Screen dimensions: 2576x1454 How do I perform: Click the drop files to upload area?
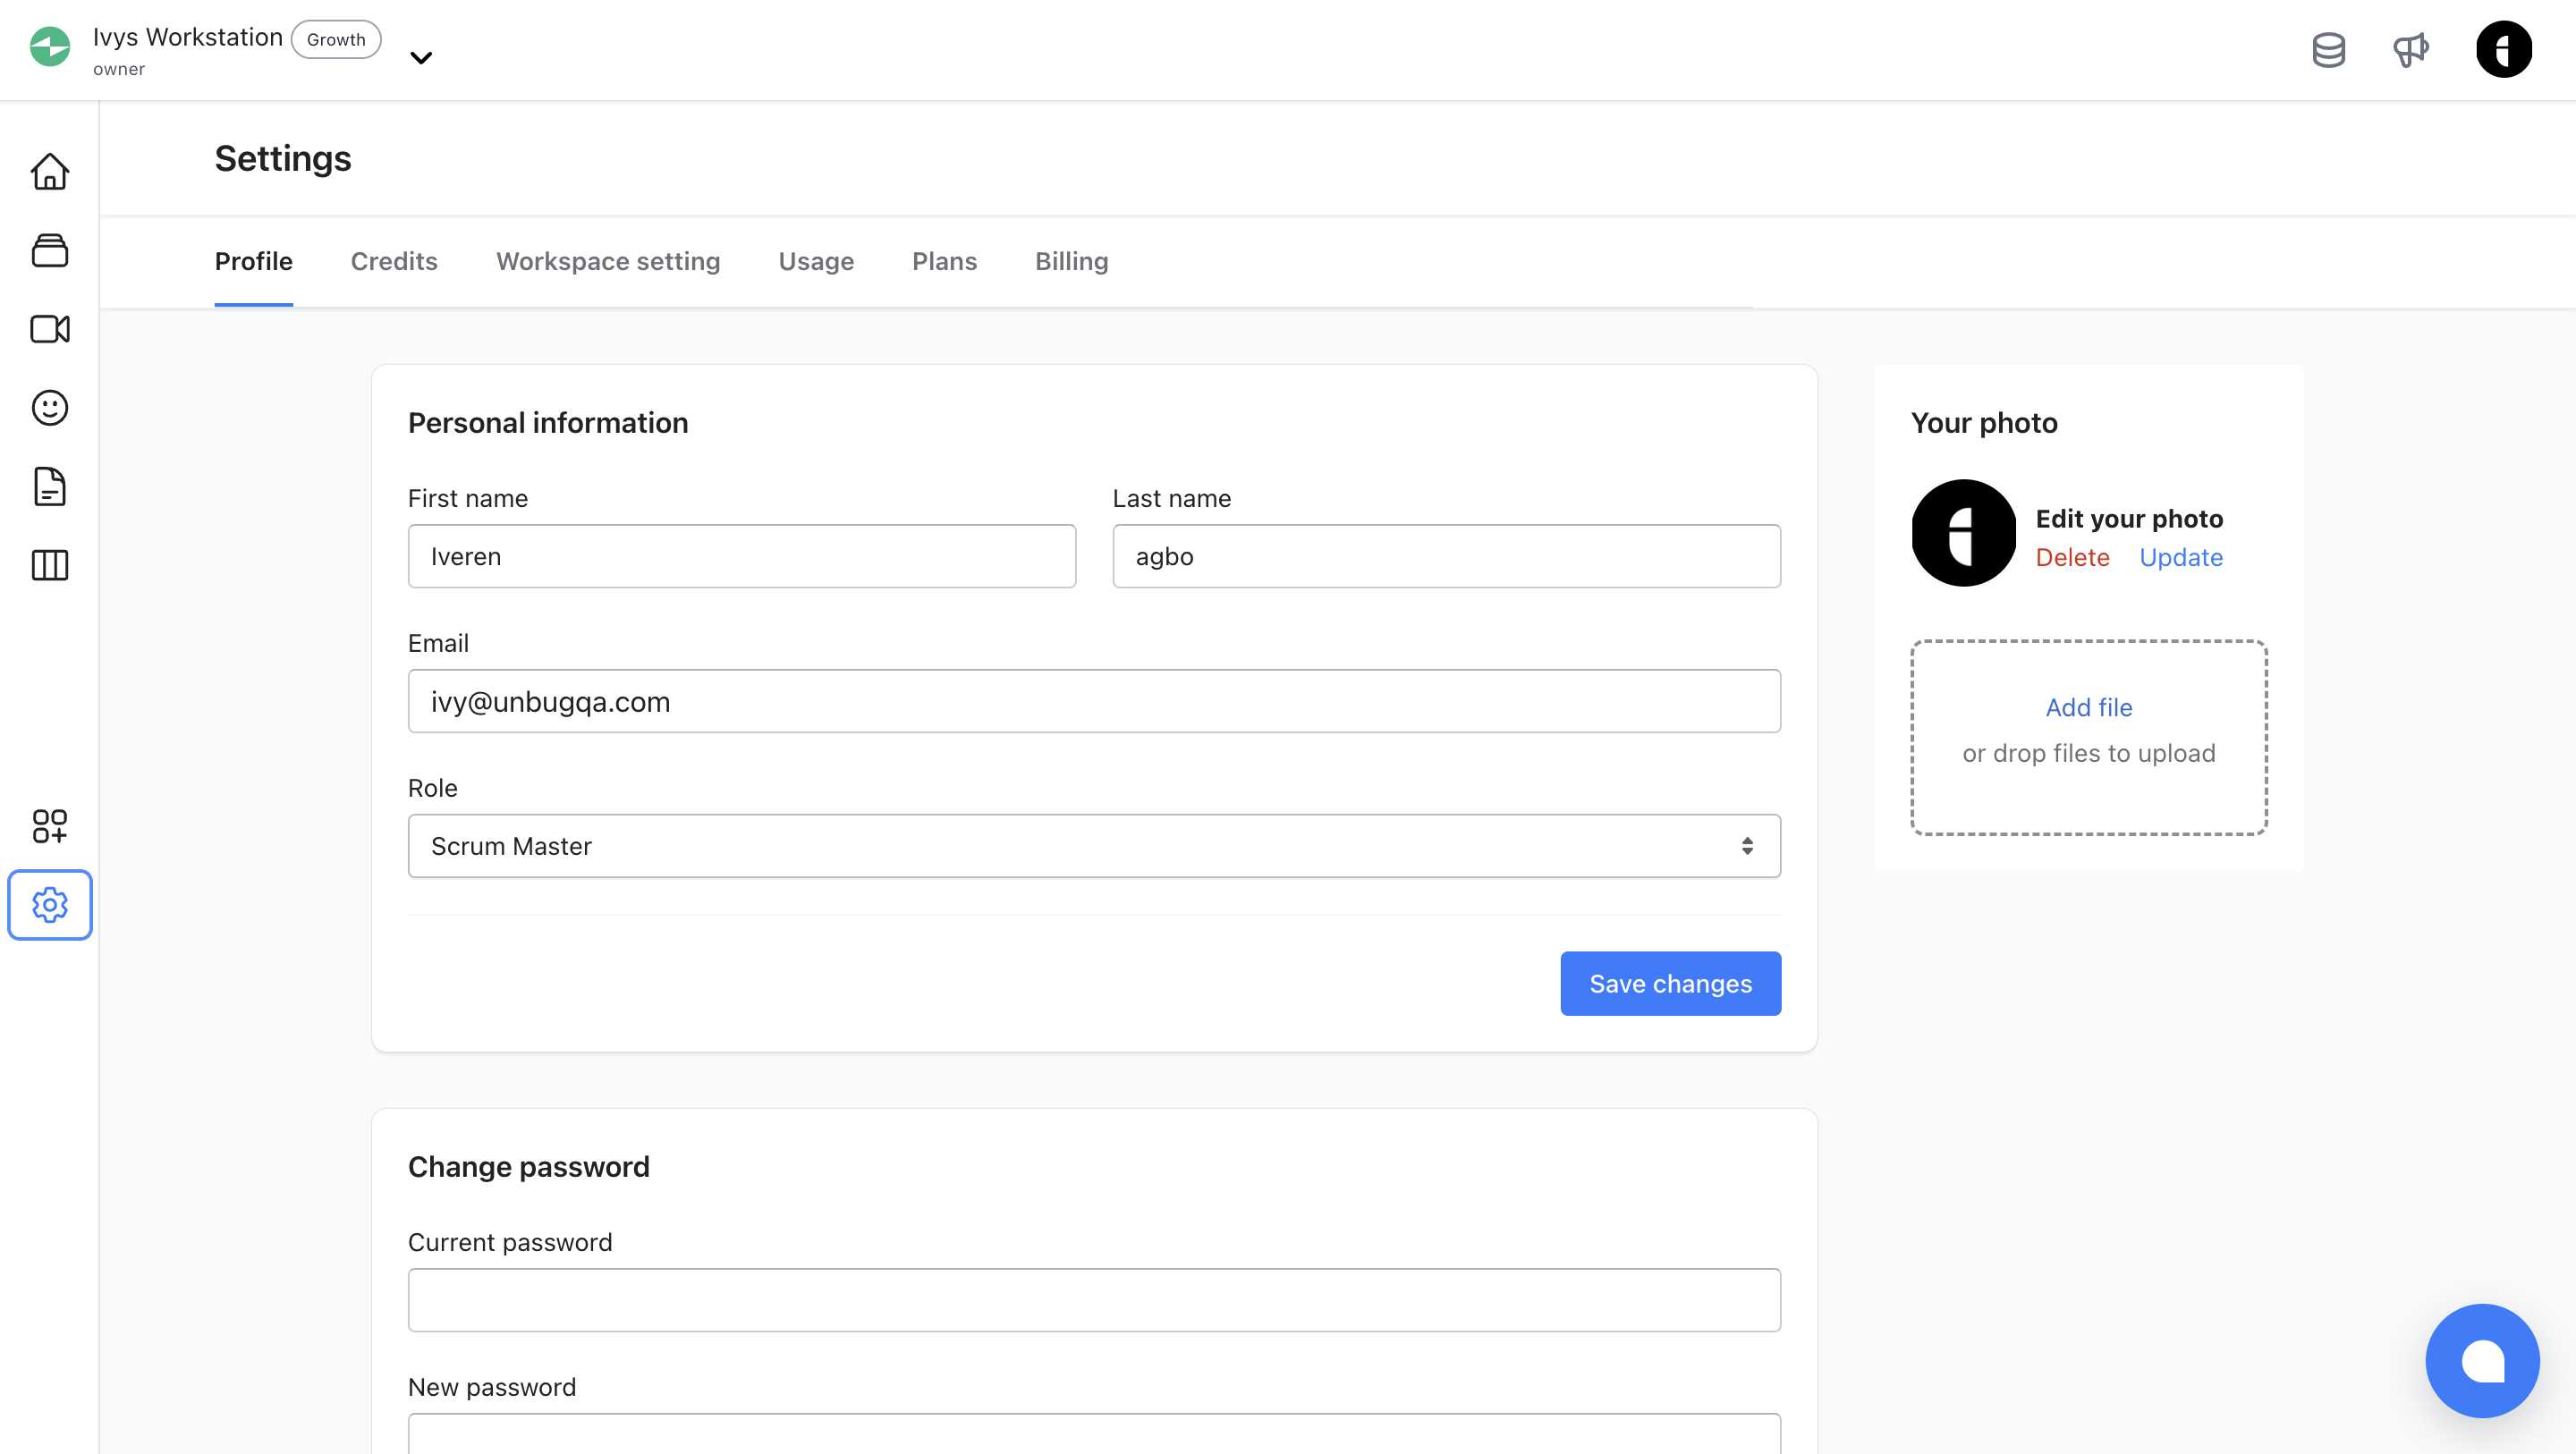[2088, 737]
